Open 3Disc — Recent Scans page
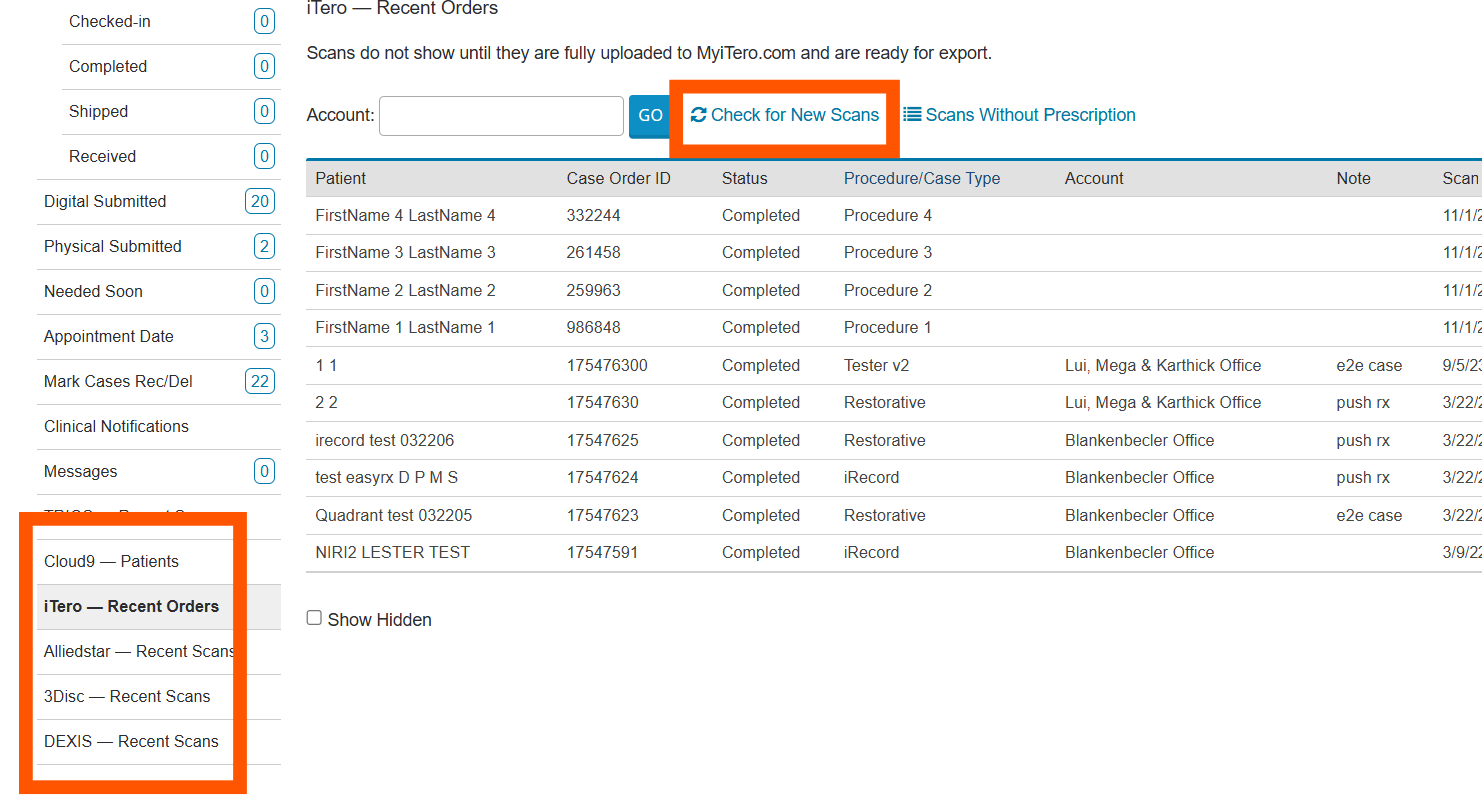 click(127, 696)
